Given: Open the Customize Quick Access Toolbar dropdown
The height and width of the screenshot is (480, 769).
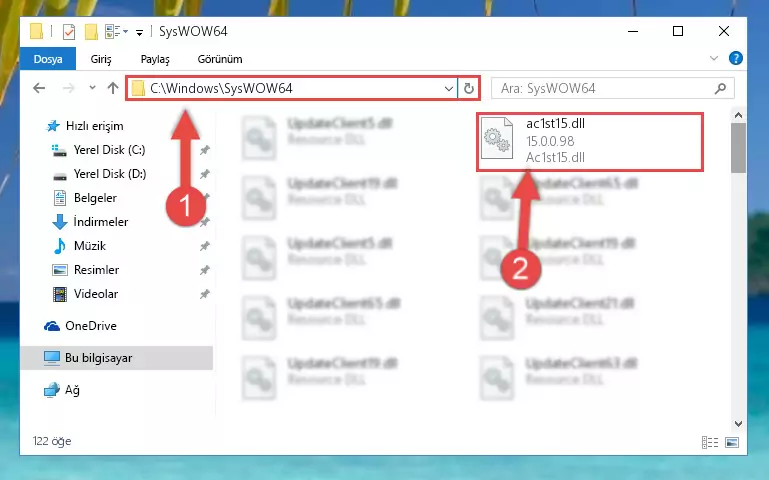Looking at the screenshot, I should pyautogui.click(x=140, y=33).
